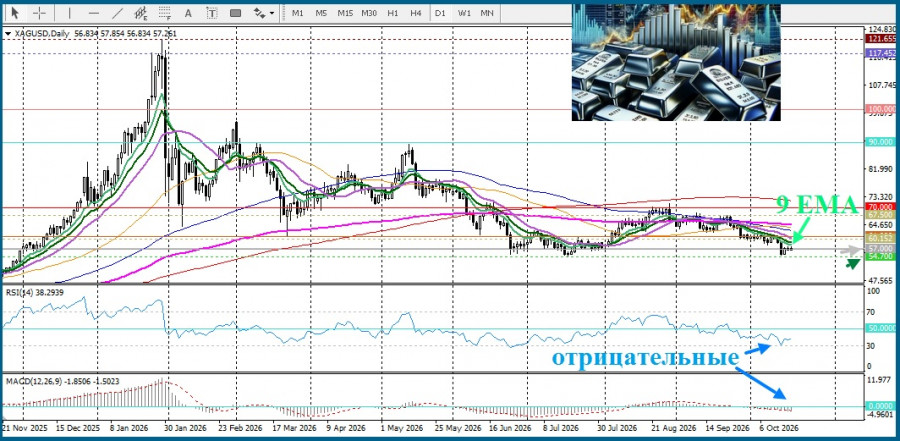Click the silver bars thumbnail image
Viewport: 900px width, 441px height.
tap(676, 62)
